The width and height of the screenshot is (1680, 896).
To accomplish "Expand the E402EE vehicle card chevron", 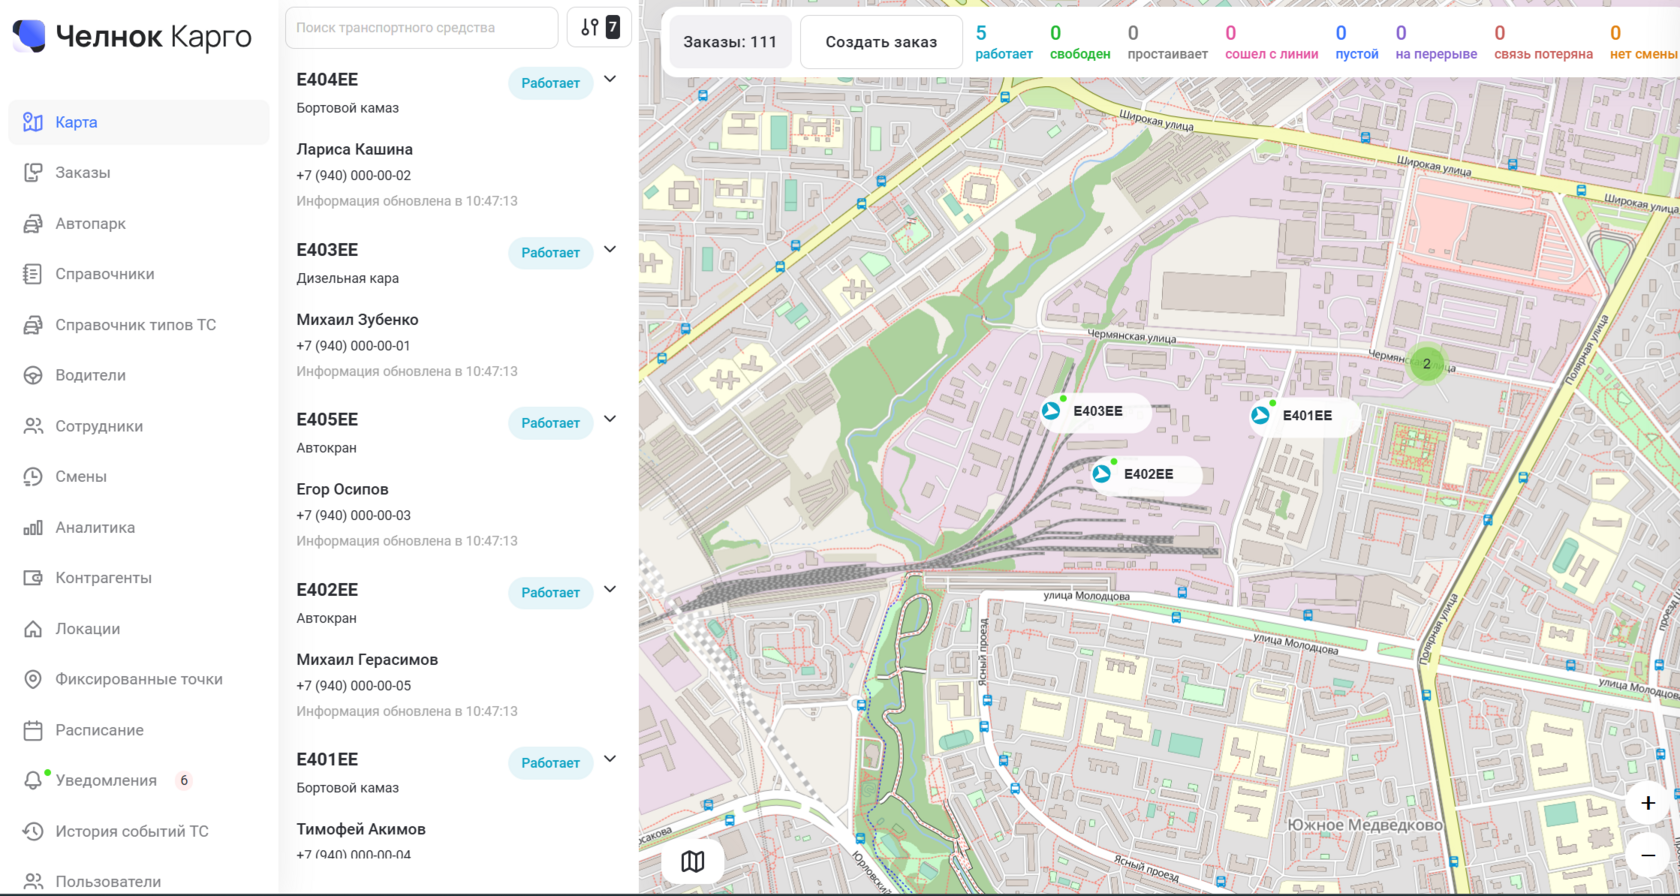I will pos(610,589).
